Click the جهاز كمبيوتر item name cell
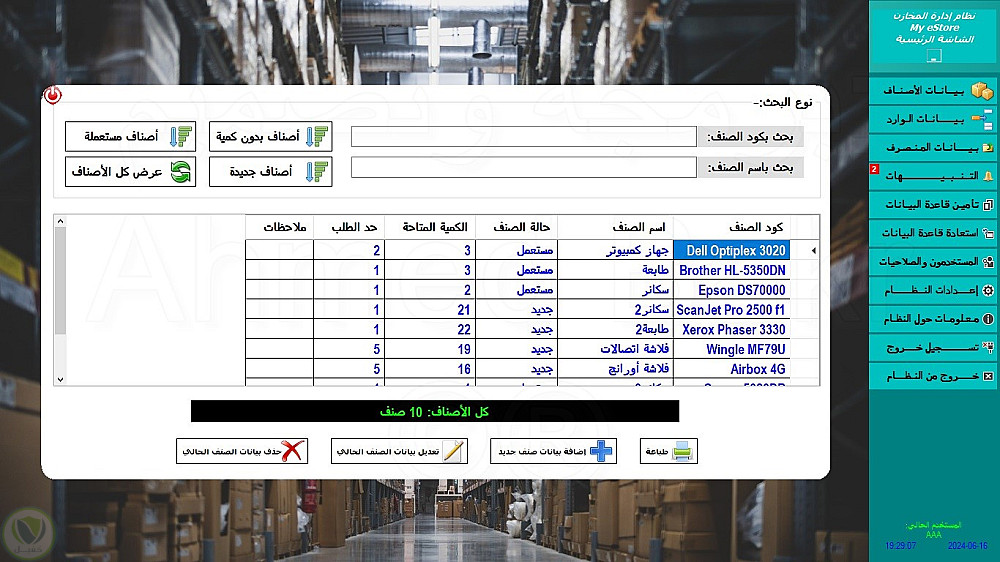 [x=615, y=251]
